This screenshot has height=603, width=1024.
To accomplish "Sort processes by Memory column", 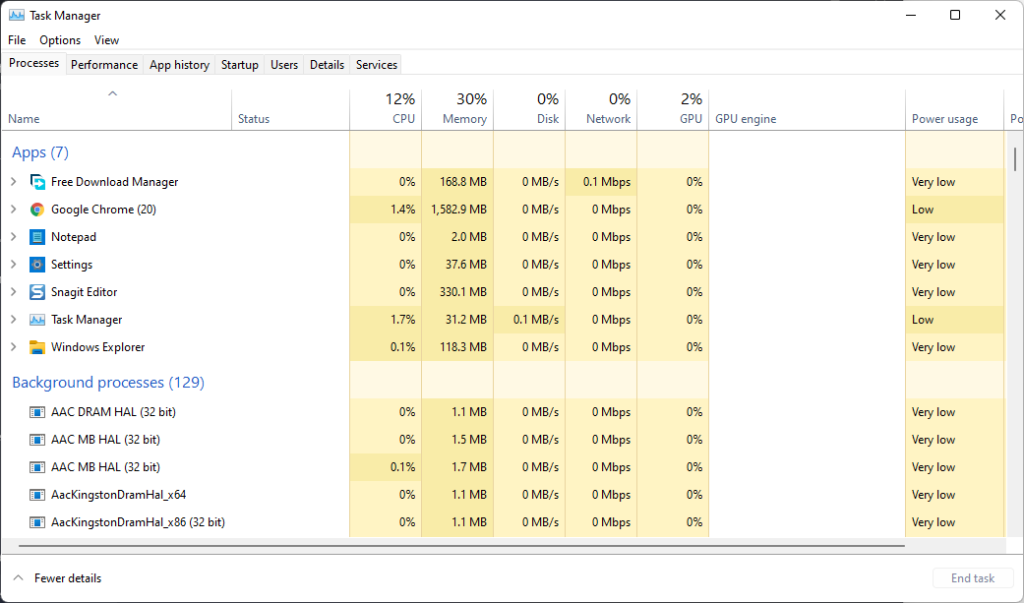I will (458, 110).
